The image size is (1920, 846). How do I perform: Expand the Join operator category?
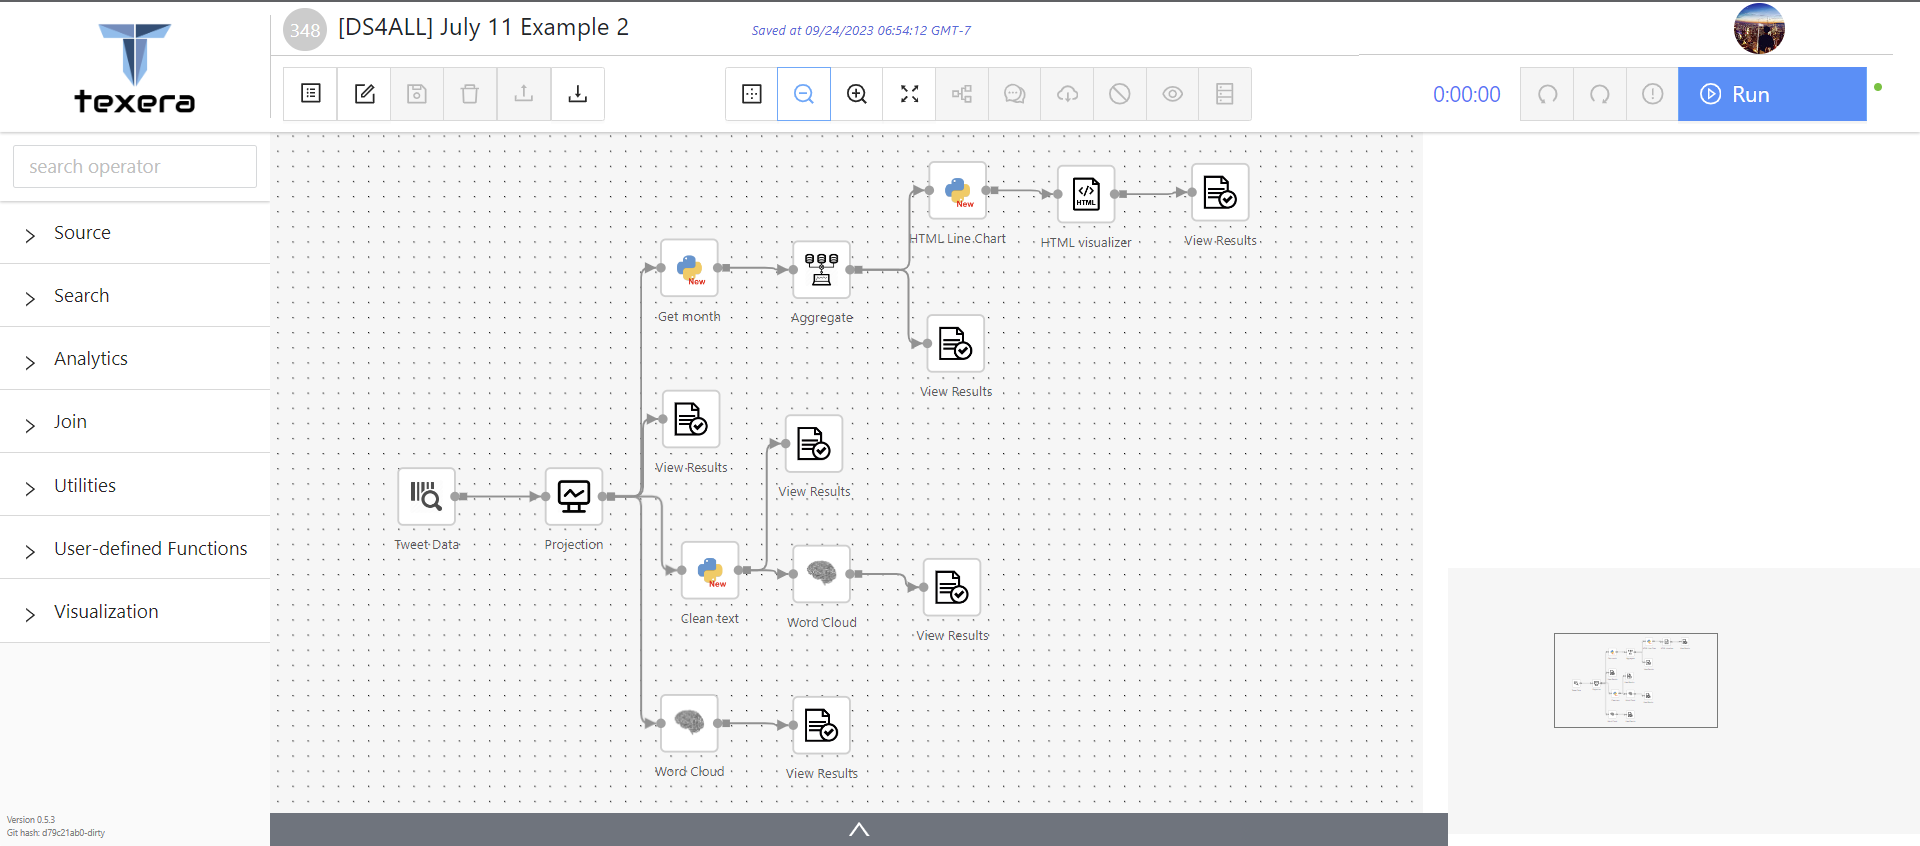tap(135, 422)
